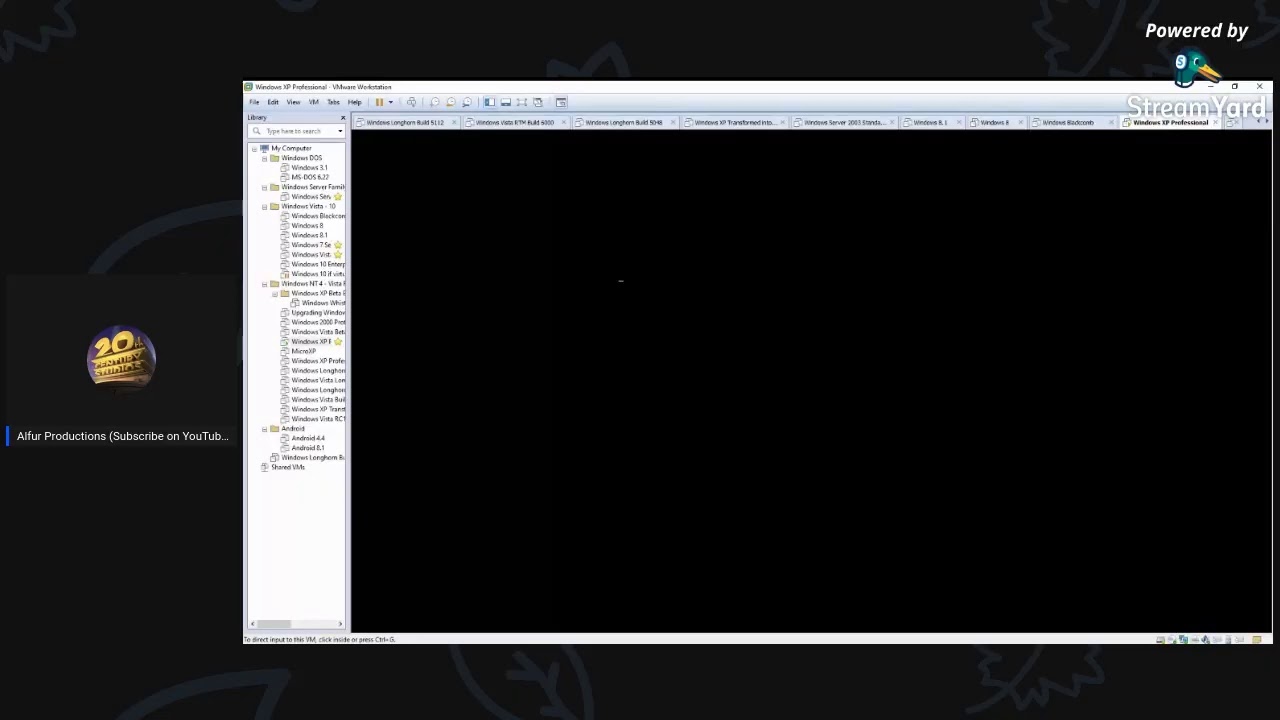
Task: Close the Windows Blackcomb tab
Action: click(1111, 122)
